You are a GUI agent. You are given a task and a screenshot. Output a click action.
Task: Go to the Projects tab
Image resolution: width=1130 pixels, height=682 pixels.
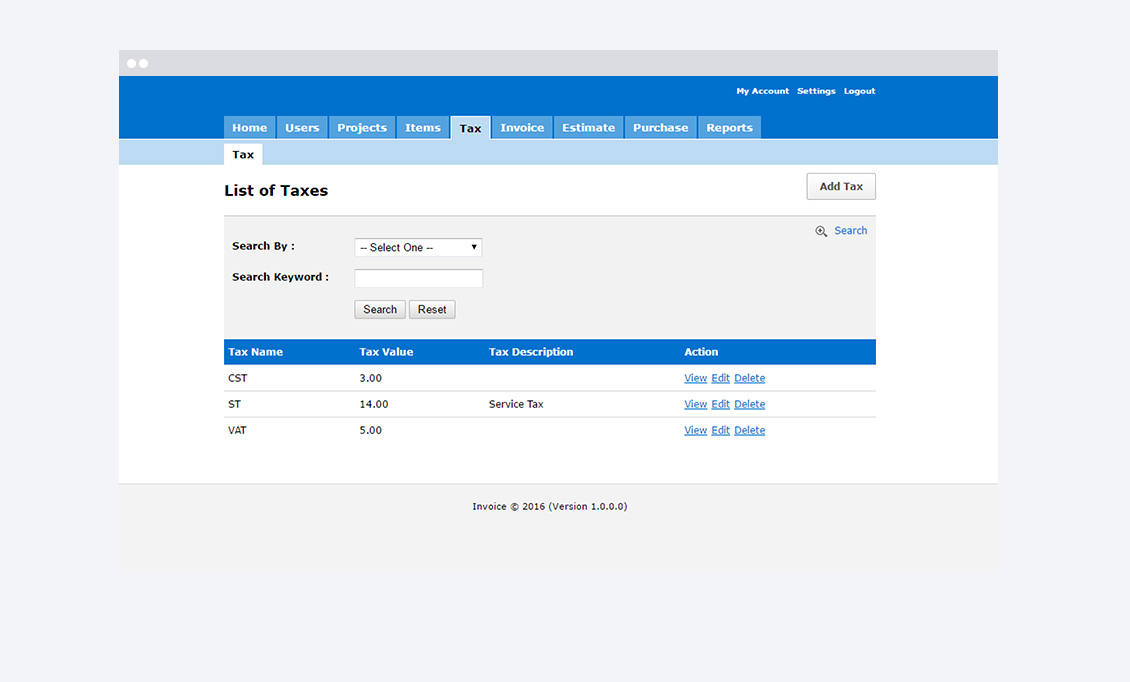pyautogui.click(x=361, y=128)
